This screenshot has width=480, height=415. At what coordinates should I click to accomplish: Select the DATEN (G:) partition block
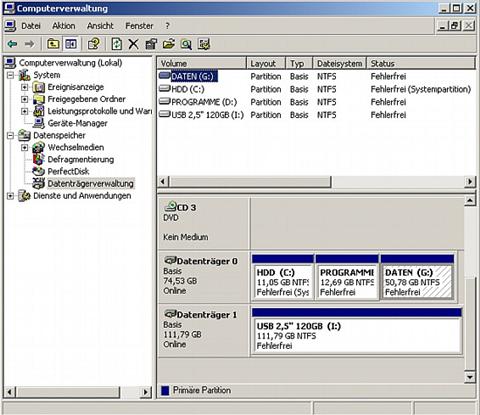417,277
